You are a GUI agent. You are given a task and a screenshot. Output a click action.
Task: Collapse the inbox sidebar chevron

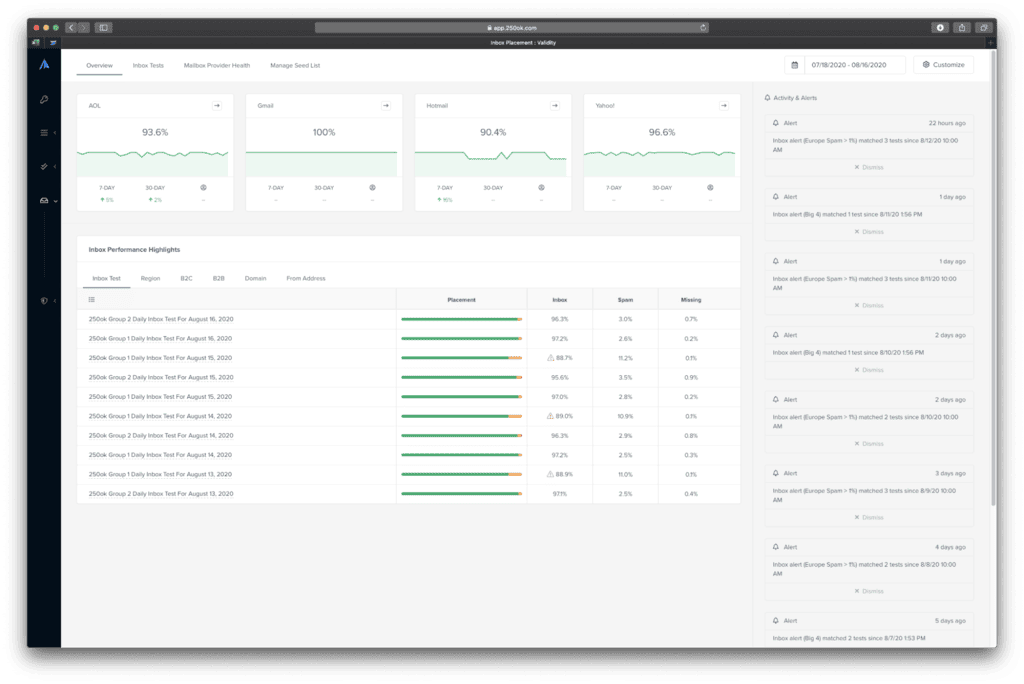pos(56,201)
